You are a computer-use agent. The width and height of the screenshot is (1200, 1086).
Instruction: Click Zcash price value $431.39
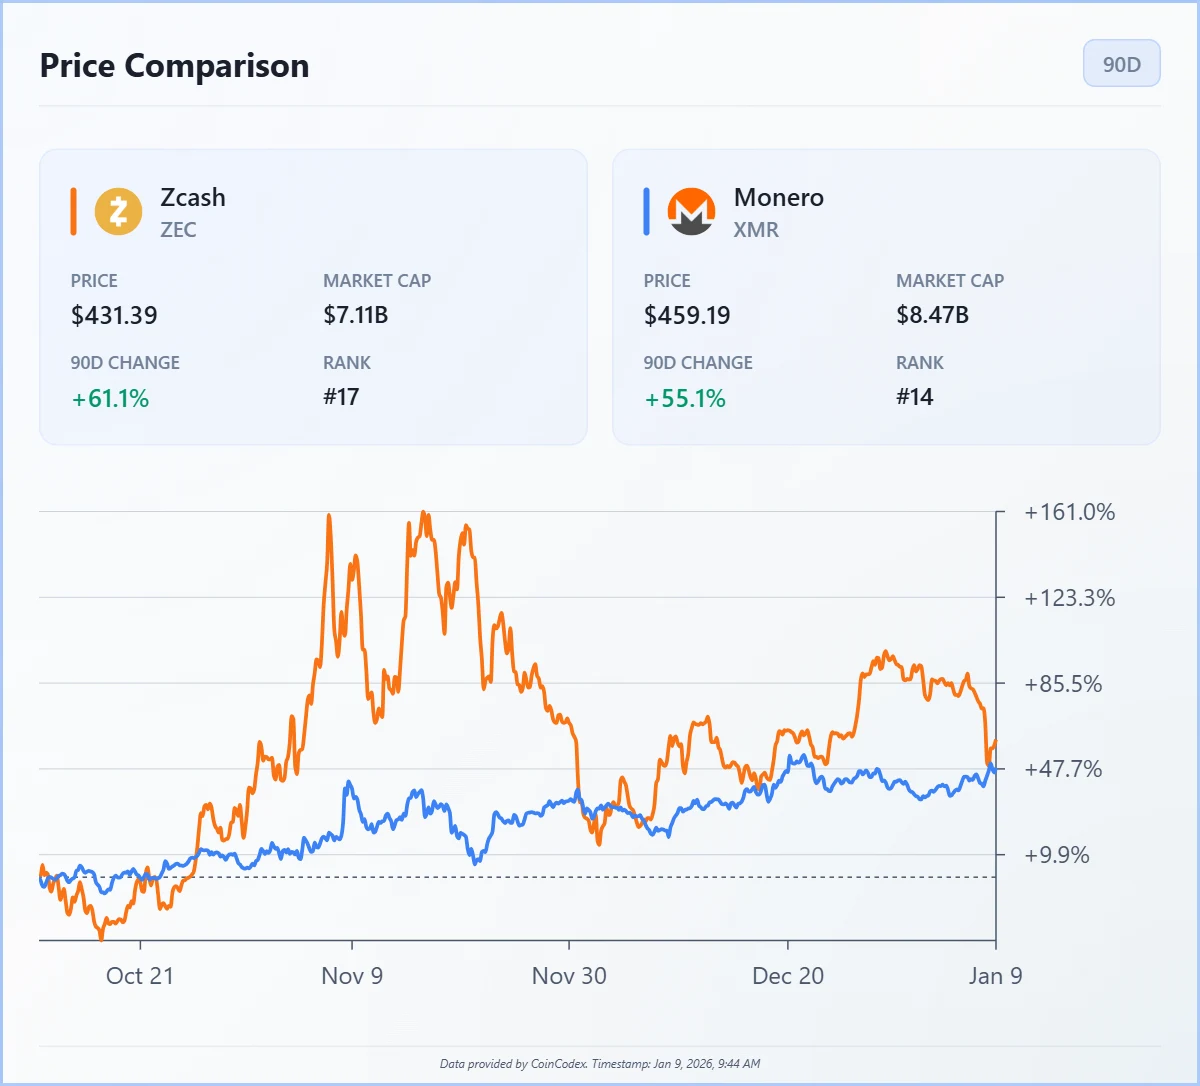(114, 315)
